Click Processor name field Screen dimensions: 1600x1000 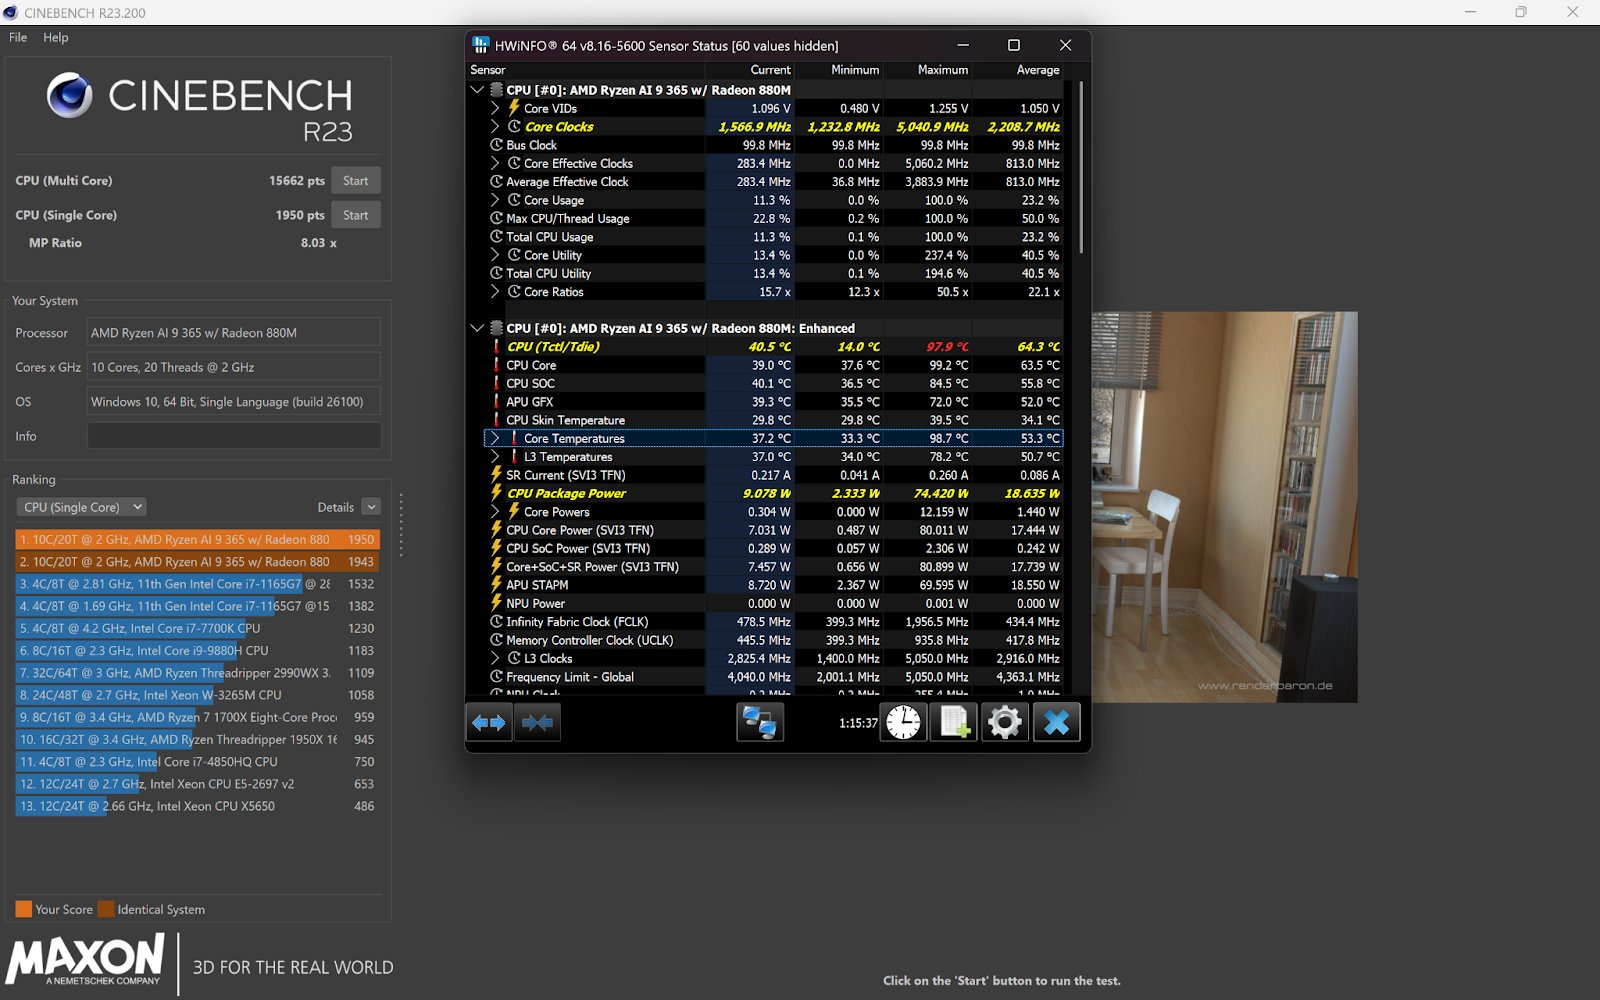point(234,333)
